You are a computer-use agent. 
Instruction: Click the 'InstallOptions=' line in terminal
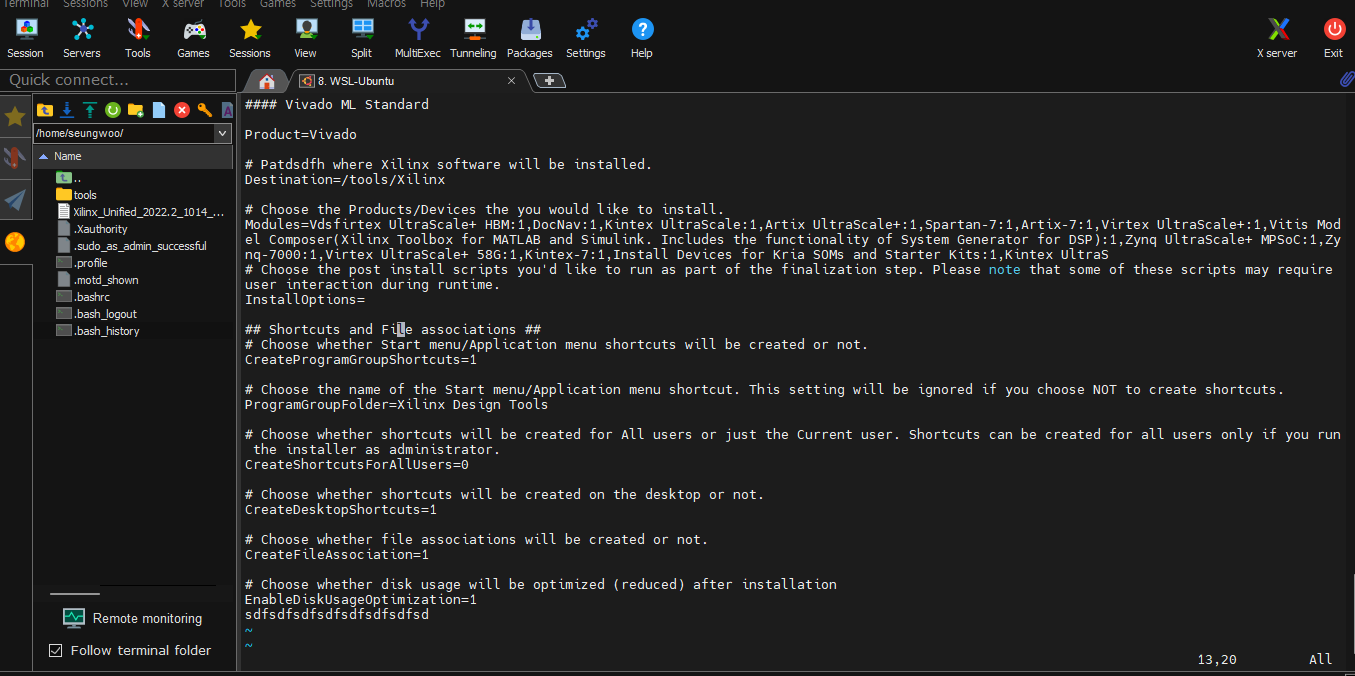(x=305, y=299)
